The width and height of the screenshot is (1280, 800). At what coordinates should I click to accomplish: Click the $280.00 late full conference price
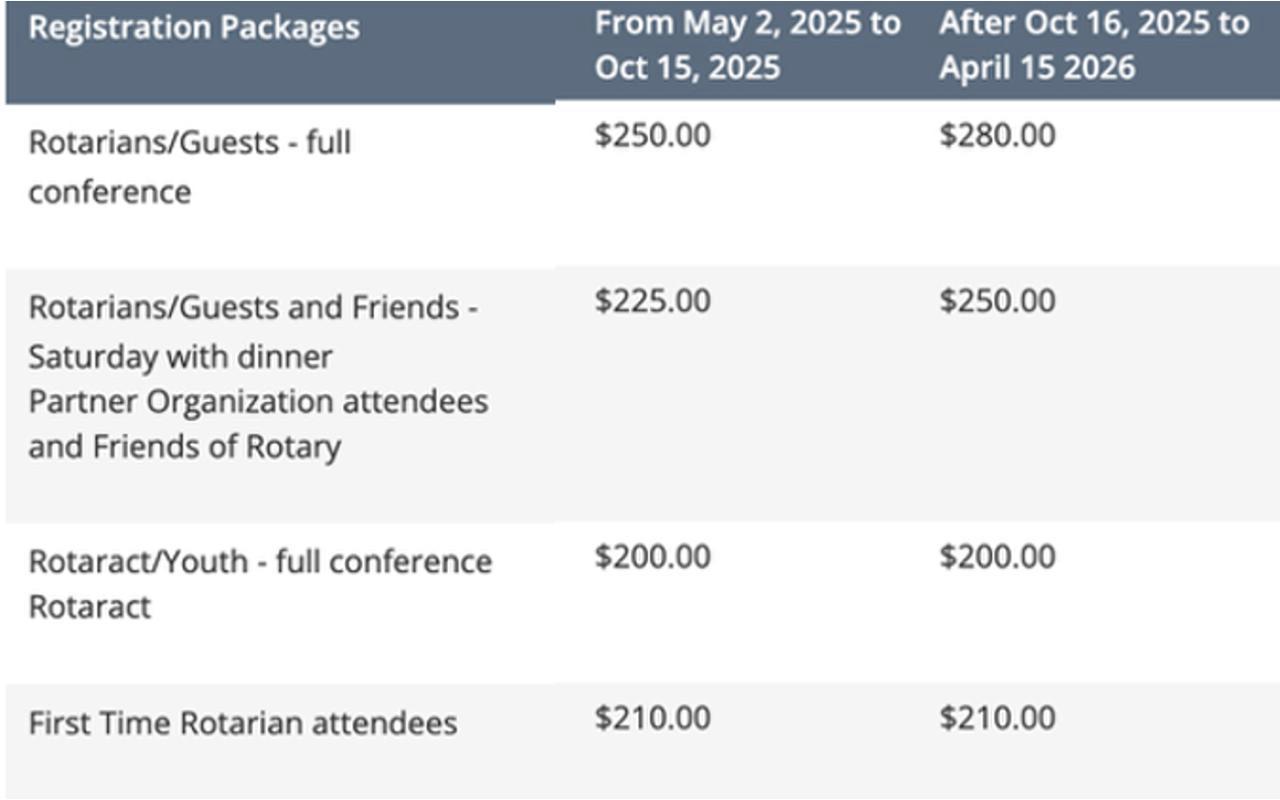point(996,136)
